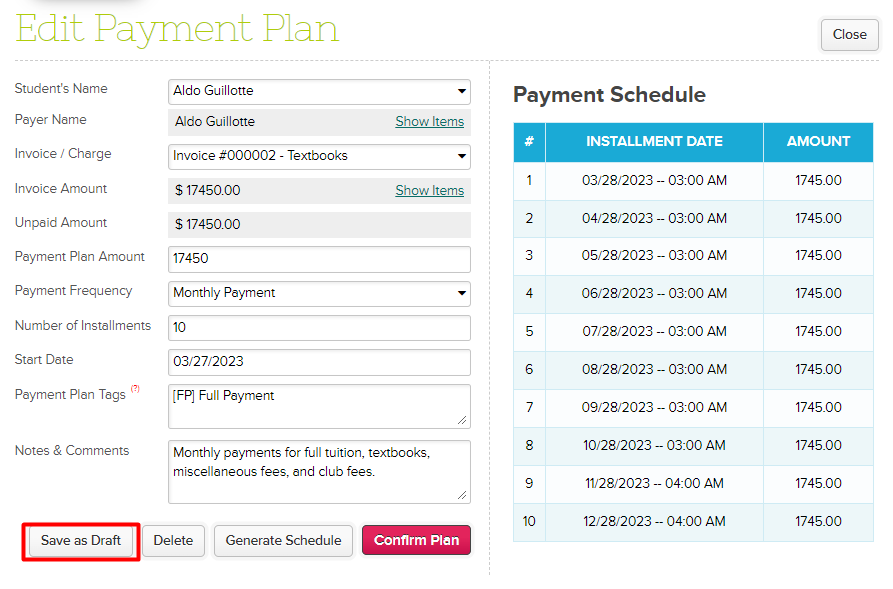The height and width of the screenshot is (589, 893).
Task: Click Show Items link beside Invoice Amount
Action: click(x=429, y=191)
